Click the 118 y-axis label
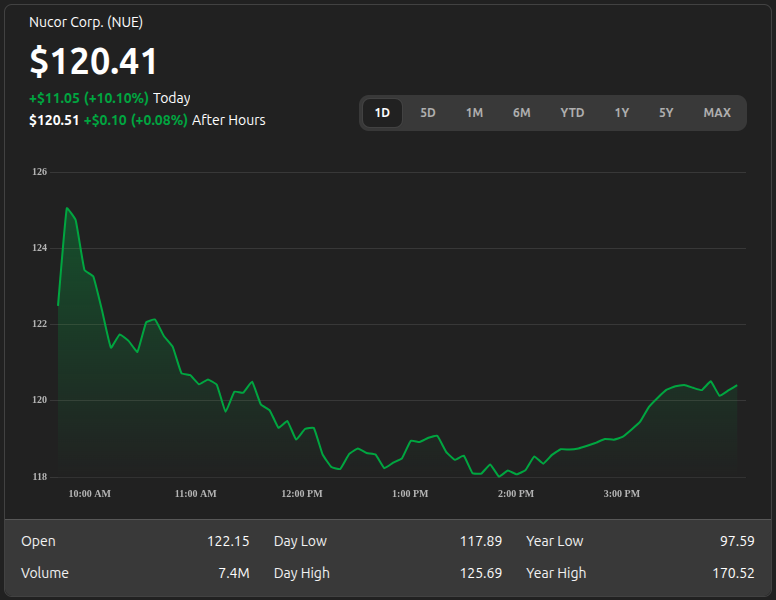The width and height of the screenshot is (776, 600). tap(40, 477)
